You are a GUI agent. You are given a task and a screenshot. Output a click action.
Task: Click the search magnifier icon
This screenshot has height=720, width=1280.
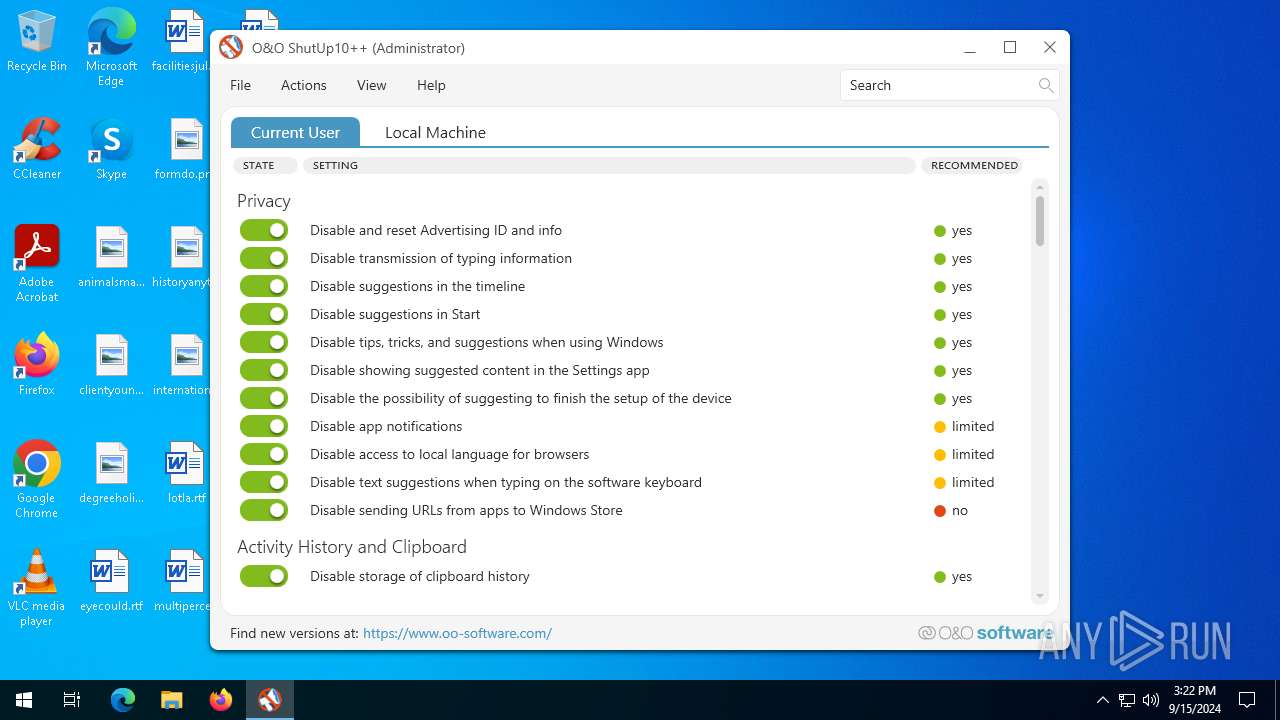pyautogui.click(x=1046, y=85)
